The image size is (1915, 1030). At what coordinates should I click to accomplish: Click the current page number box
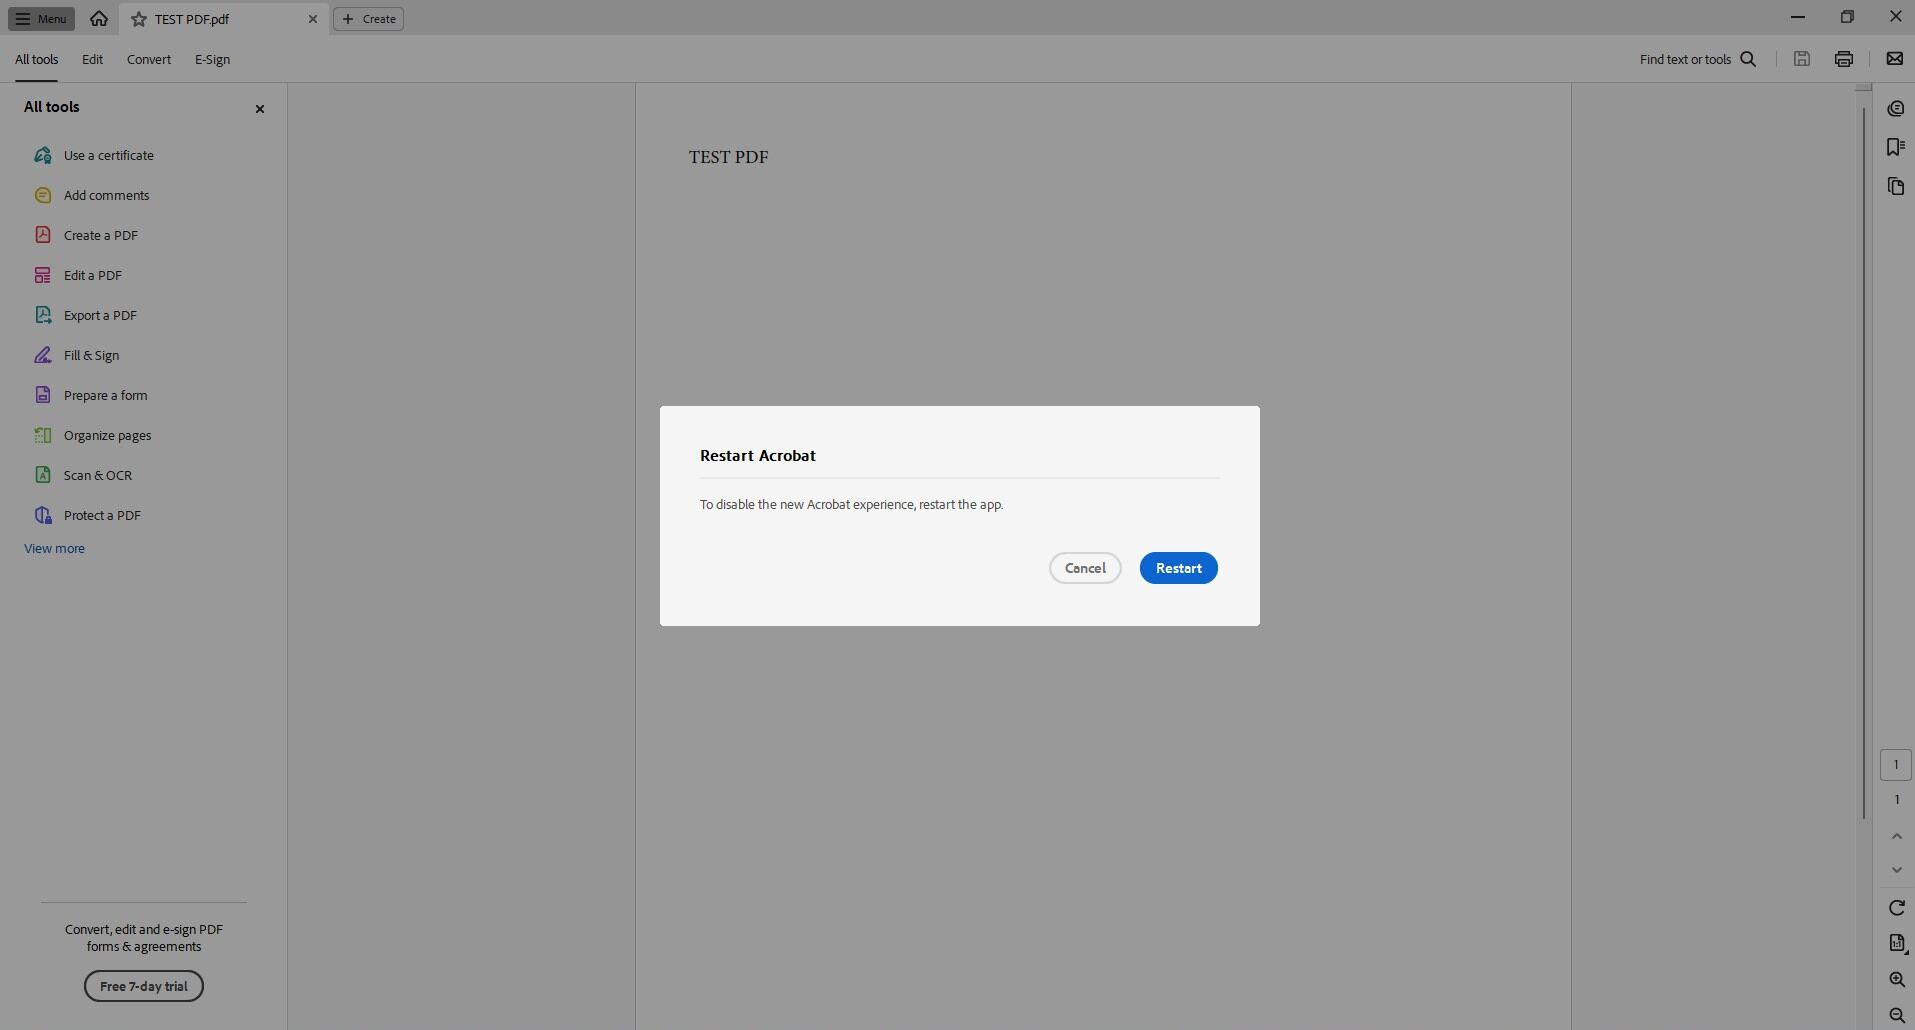pyautogui.click(x=1895, y=765)
